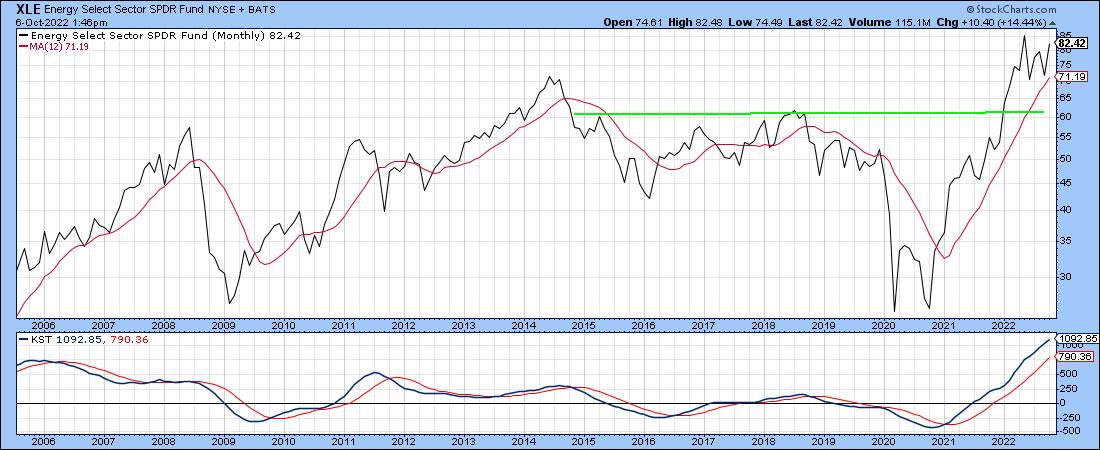Click 2008 on the price panel time axis
This screenshot has height=450, width=1100.
point(163,326)
